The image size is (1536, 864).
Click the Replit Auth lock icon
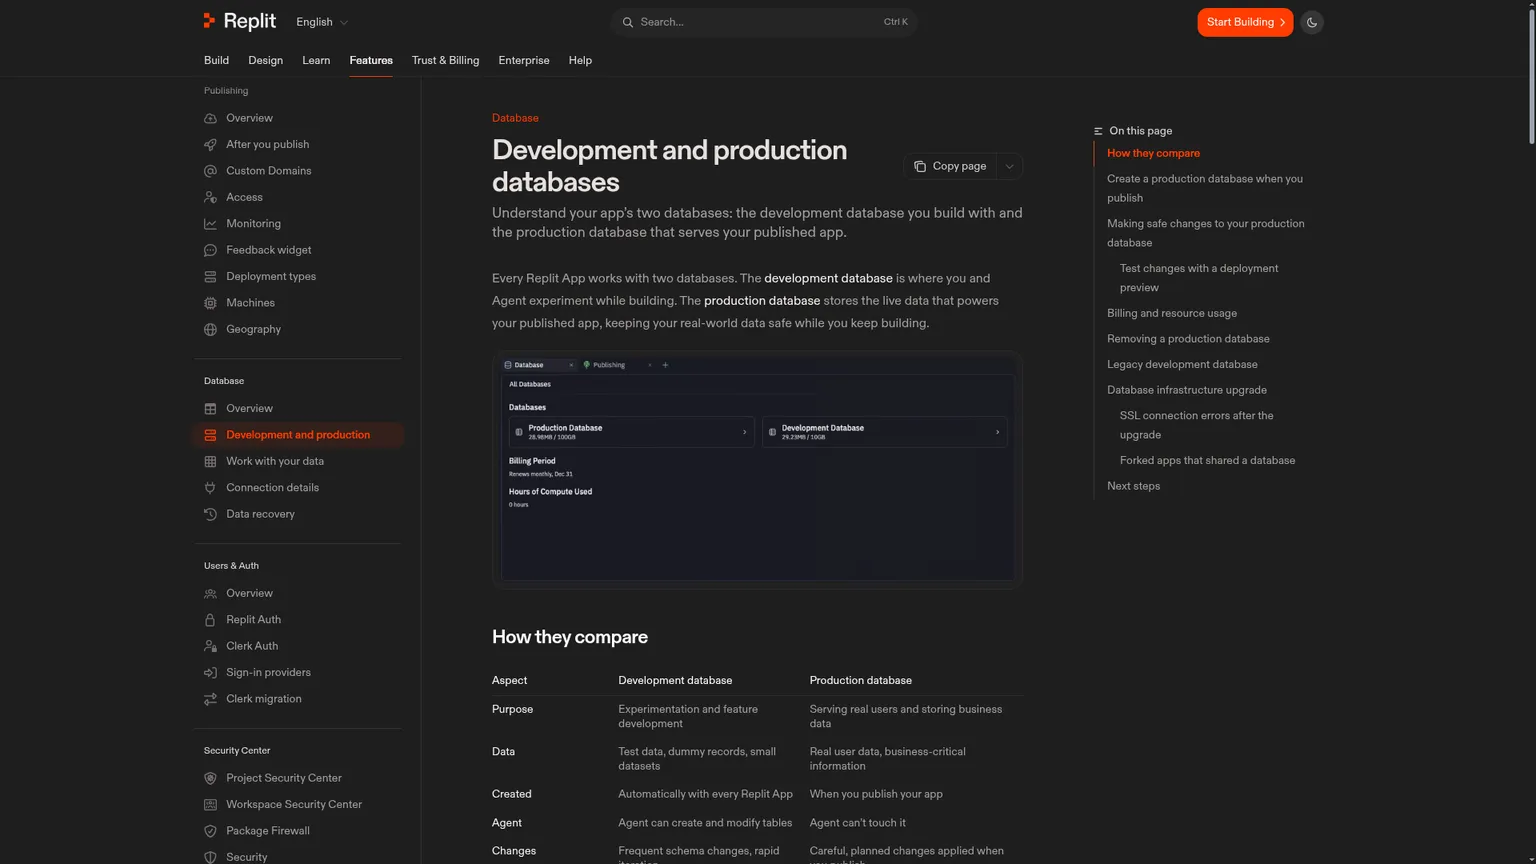(210, 620)
